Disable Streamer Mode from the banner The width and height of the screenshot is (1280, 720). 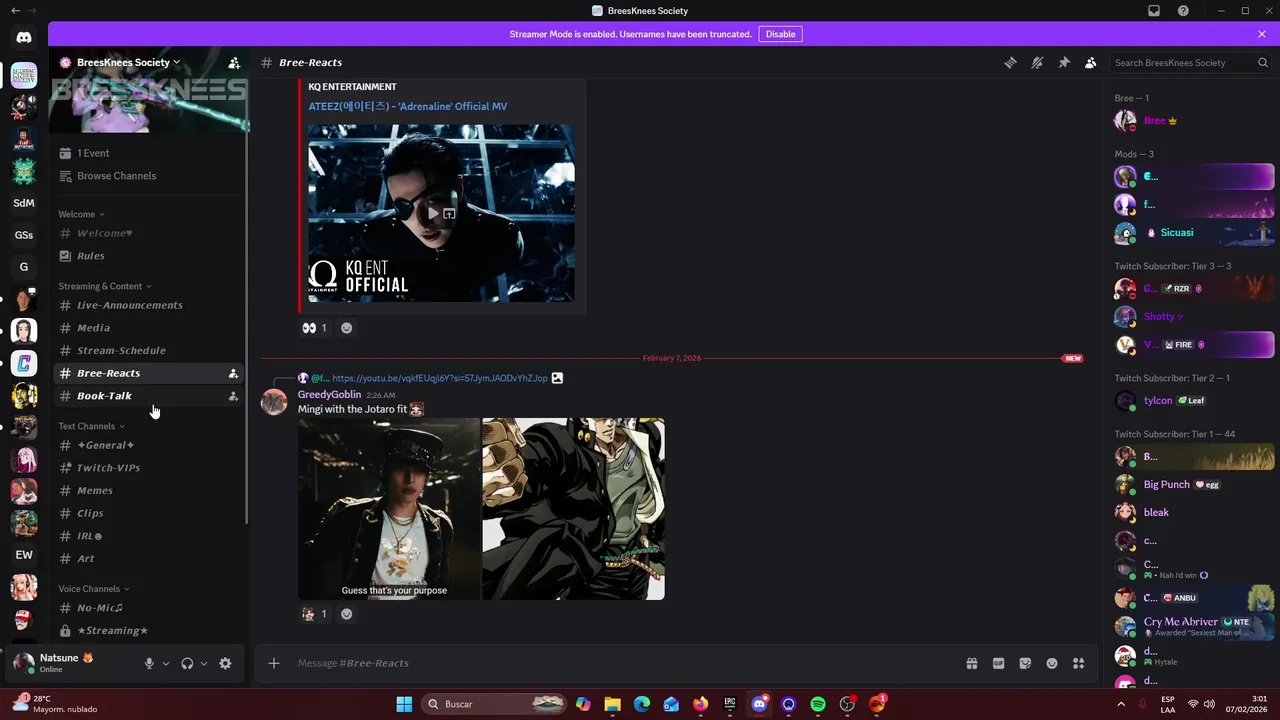pos(780,34)
